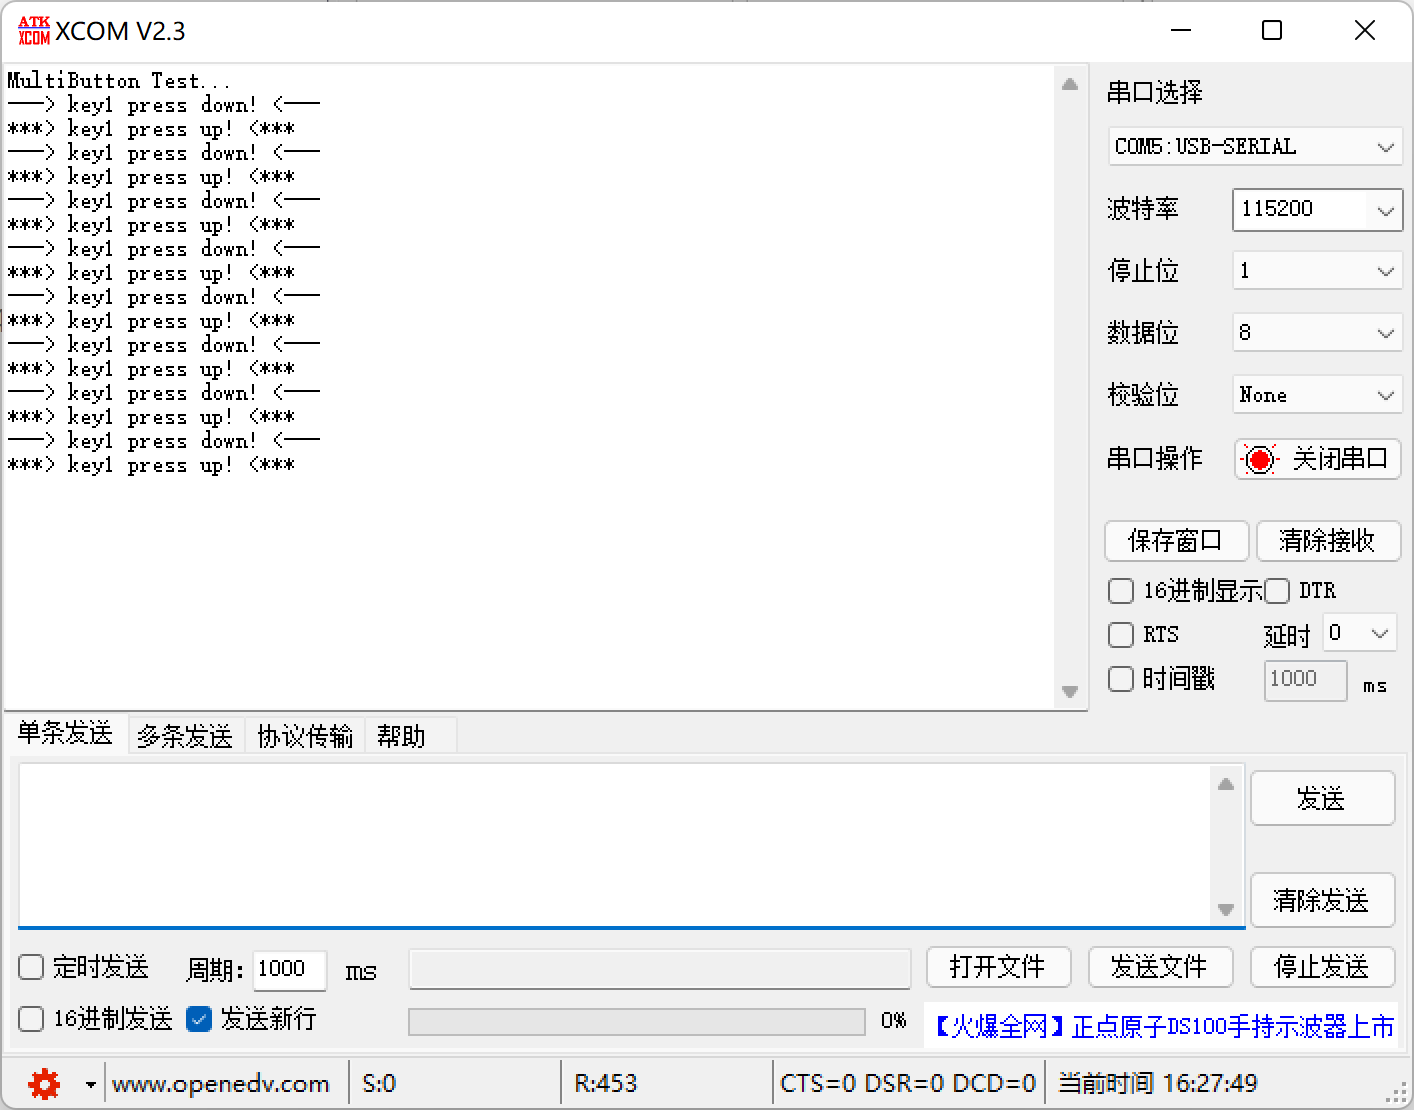The width and height of the screenshot is (1414, 1110).
Task: Minimize the XCOM window
Action: point(1181,31)
